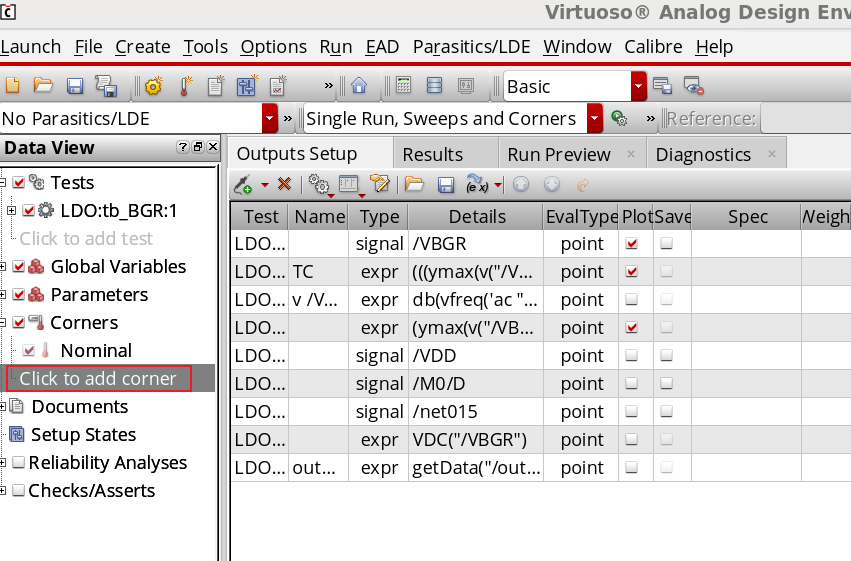851x561 pixels.
Task: Click the float panel icon in Data View
Action: [198, 147]
